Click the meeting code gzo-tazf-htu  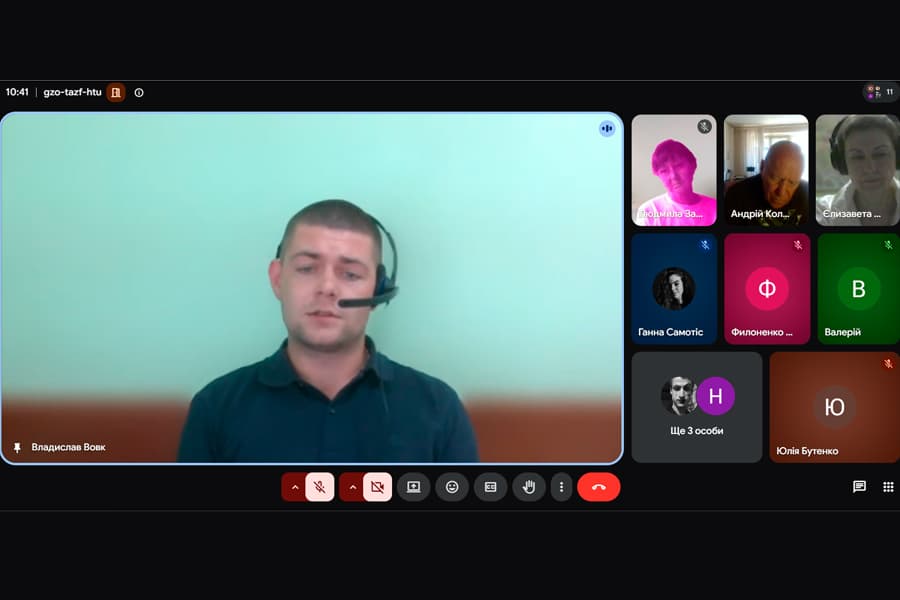click(x=72, y=92)
